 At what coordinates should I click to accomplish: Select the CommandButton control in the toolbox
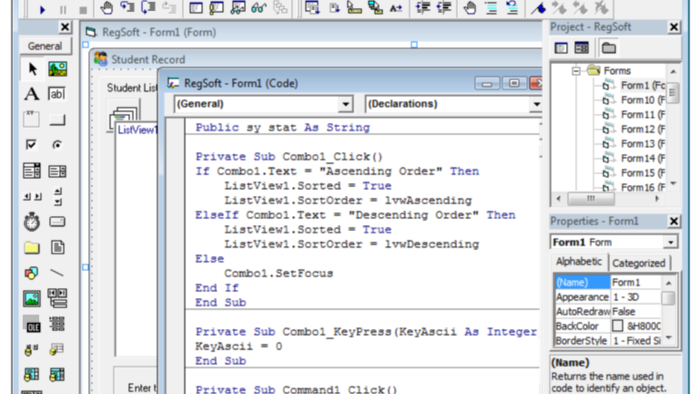pyautogui.click(x=57, y=120)
